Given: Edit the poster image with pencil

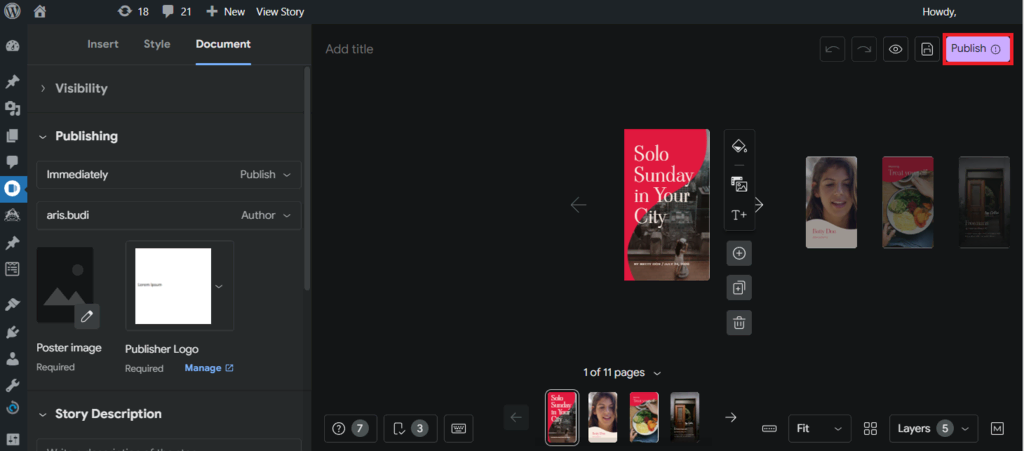Looking at the screenshot, I should point(87,317).
